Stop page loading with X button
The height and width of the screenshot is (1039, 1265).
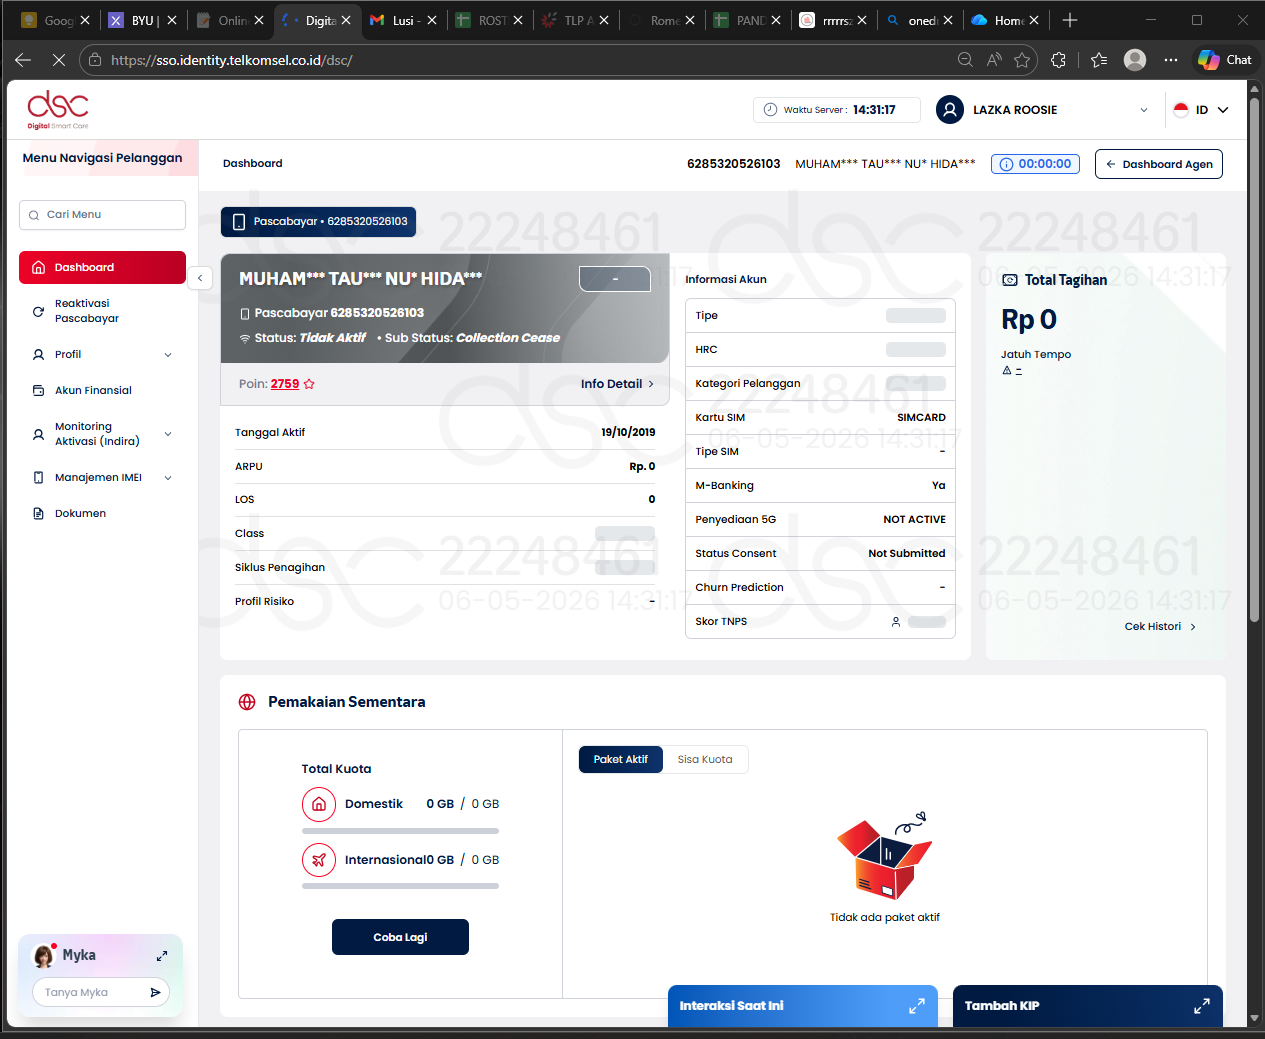(x=59, y=60)
